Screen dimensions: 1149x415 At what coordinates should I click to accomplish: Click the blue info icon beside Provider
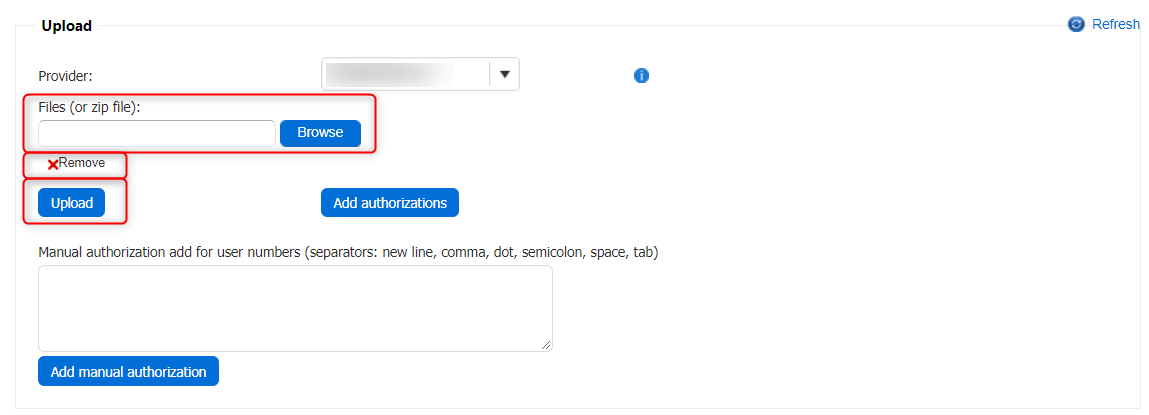point(642,75)
